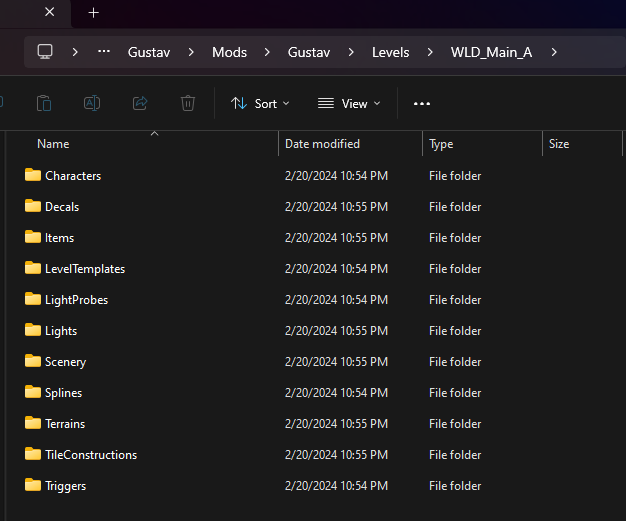626x521 pixels.
Task: Sort by Size column header
Action: click(559, 144)
